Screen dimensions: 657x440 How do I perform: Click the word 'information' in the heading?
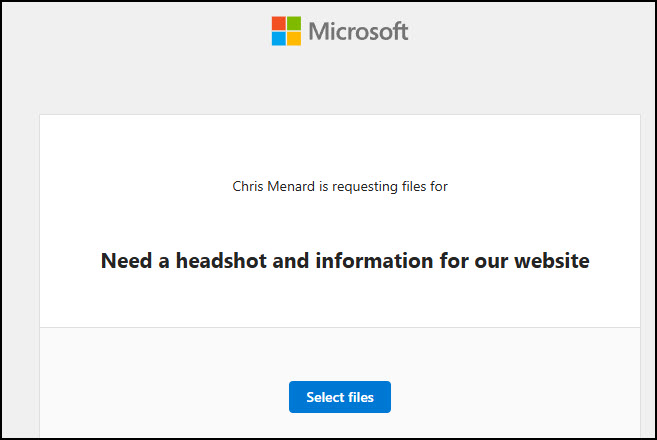[x=374, y=261]
